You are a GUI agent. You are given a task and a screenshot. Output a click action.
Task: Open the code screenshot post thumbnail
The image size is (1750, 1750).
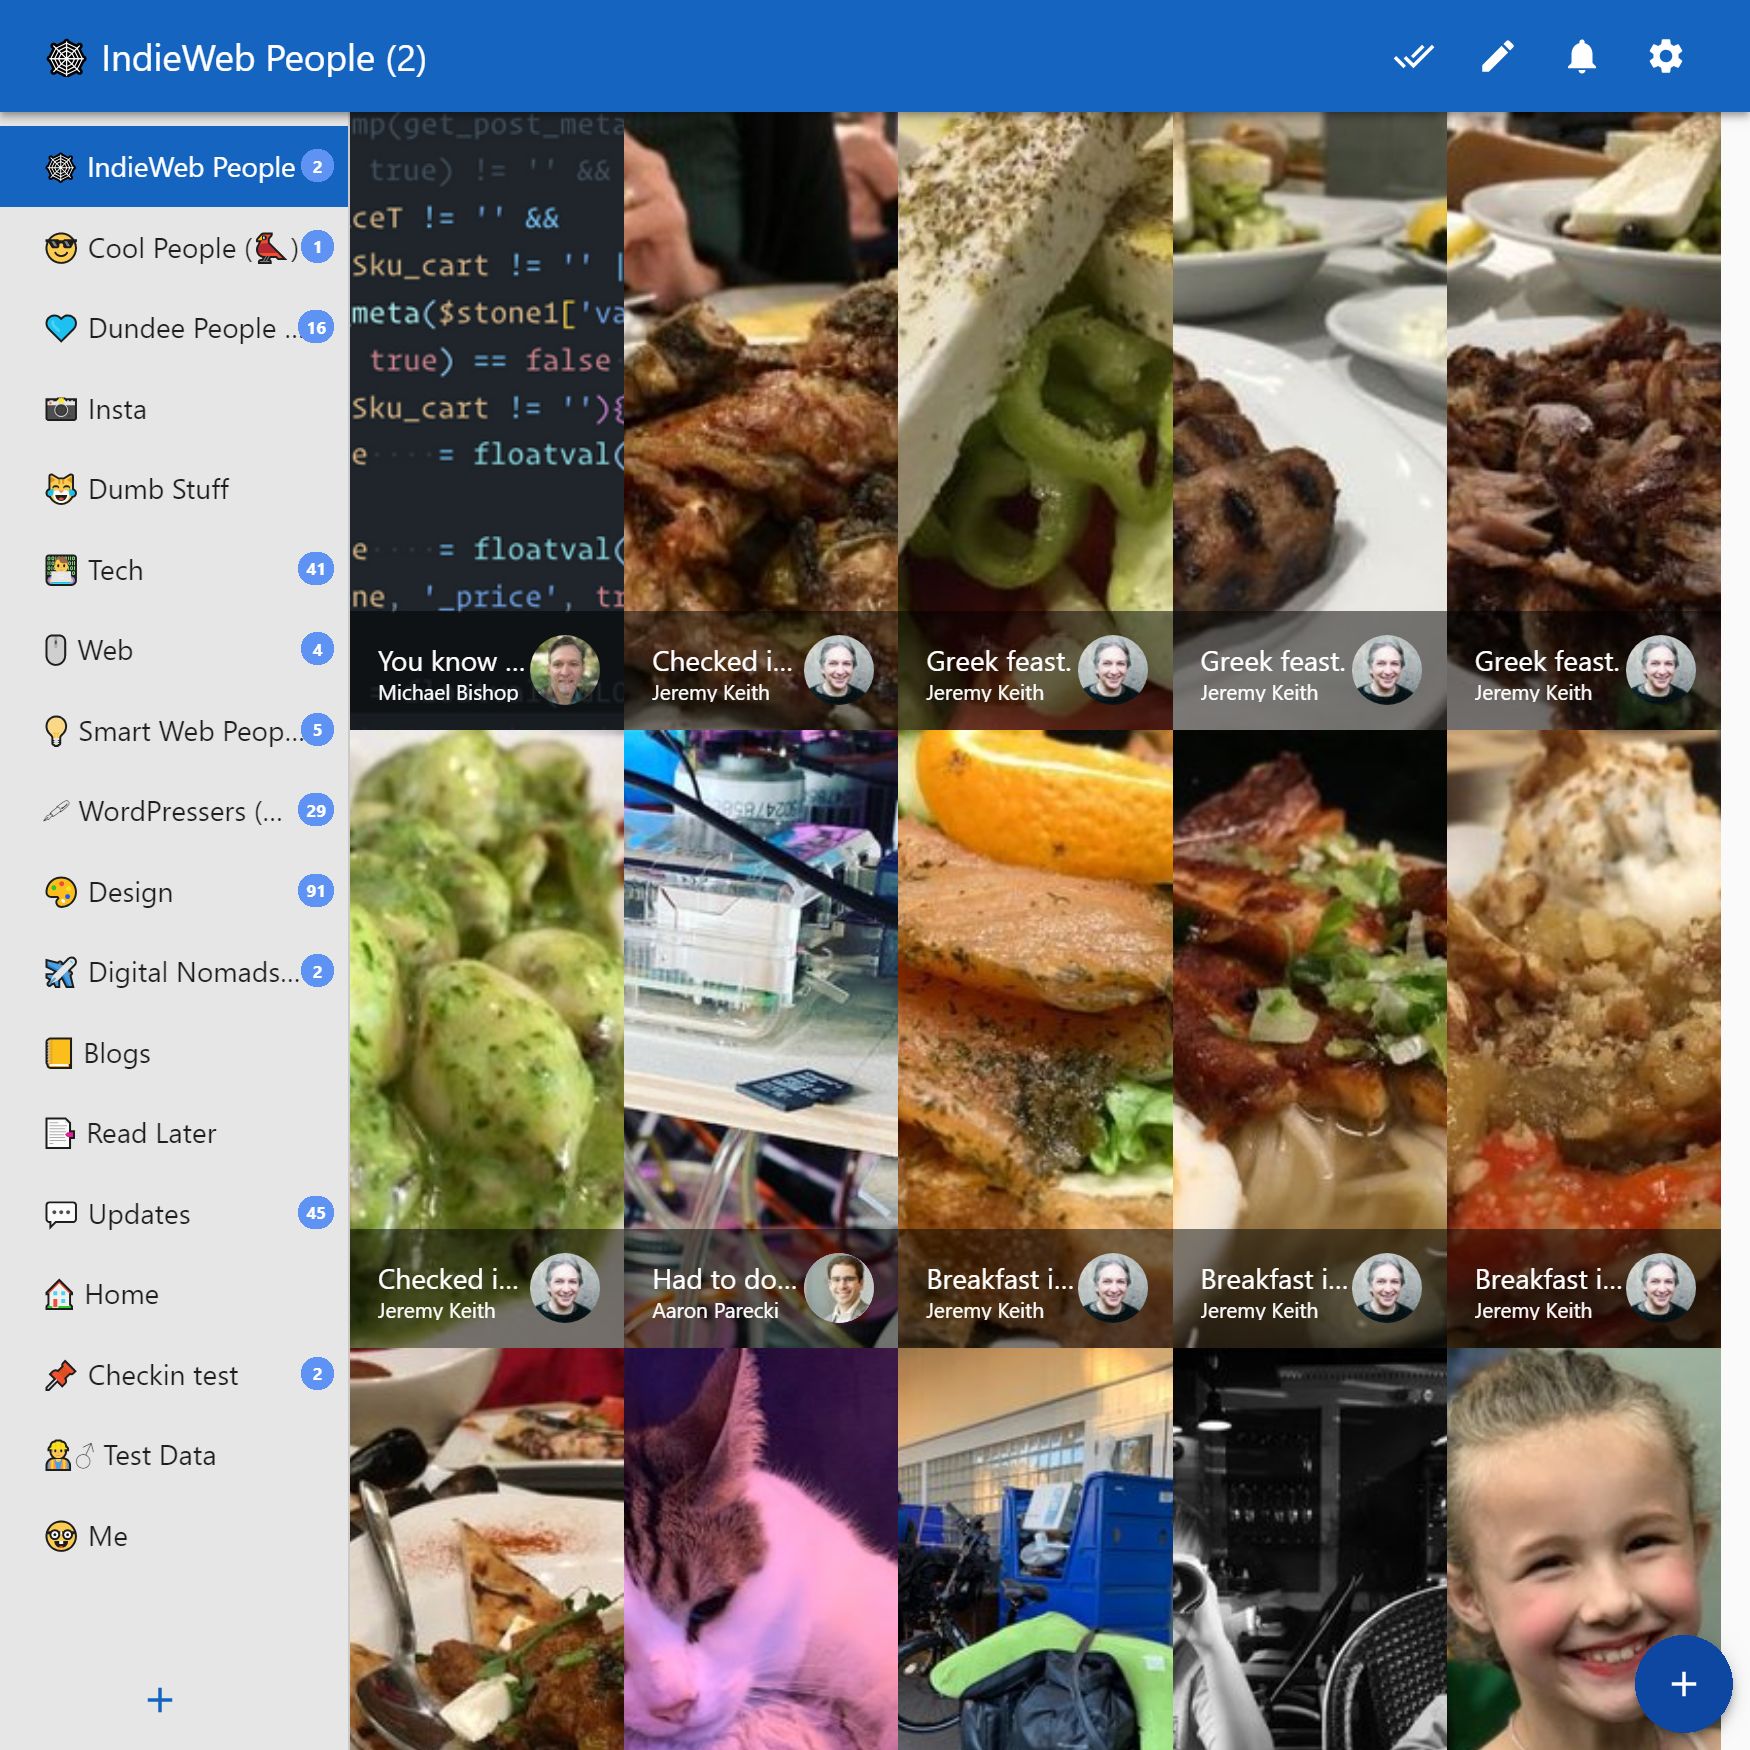click(487, 360)
